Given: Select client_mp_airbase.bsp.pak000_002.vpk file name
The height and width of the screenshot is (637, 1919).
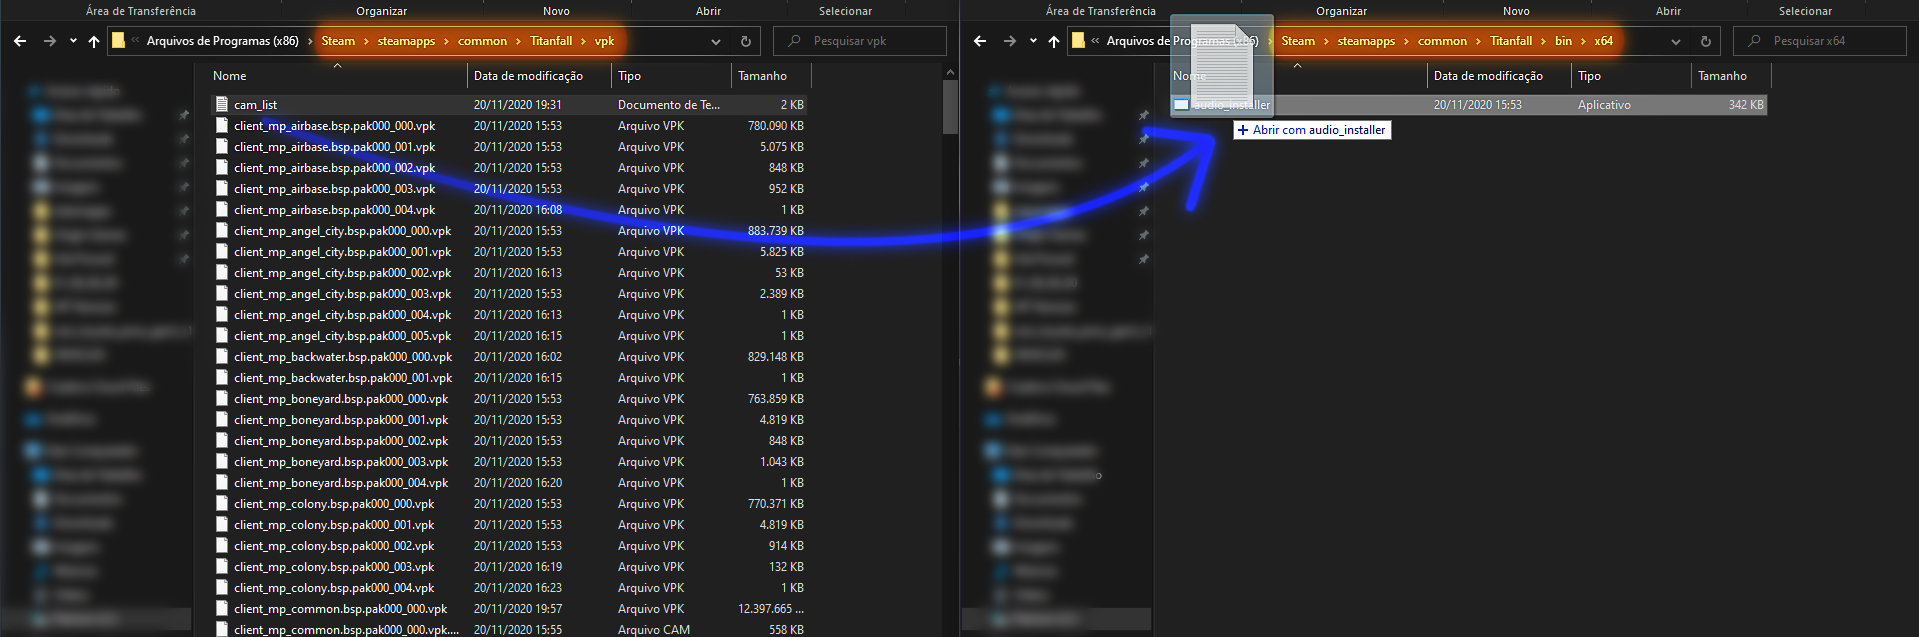Looking at the screenshot, I should [335, 167].
